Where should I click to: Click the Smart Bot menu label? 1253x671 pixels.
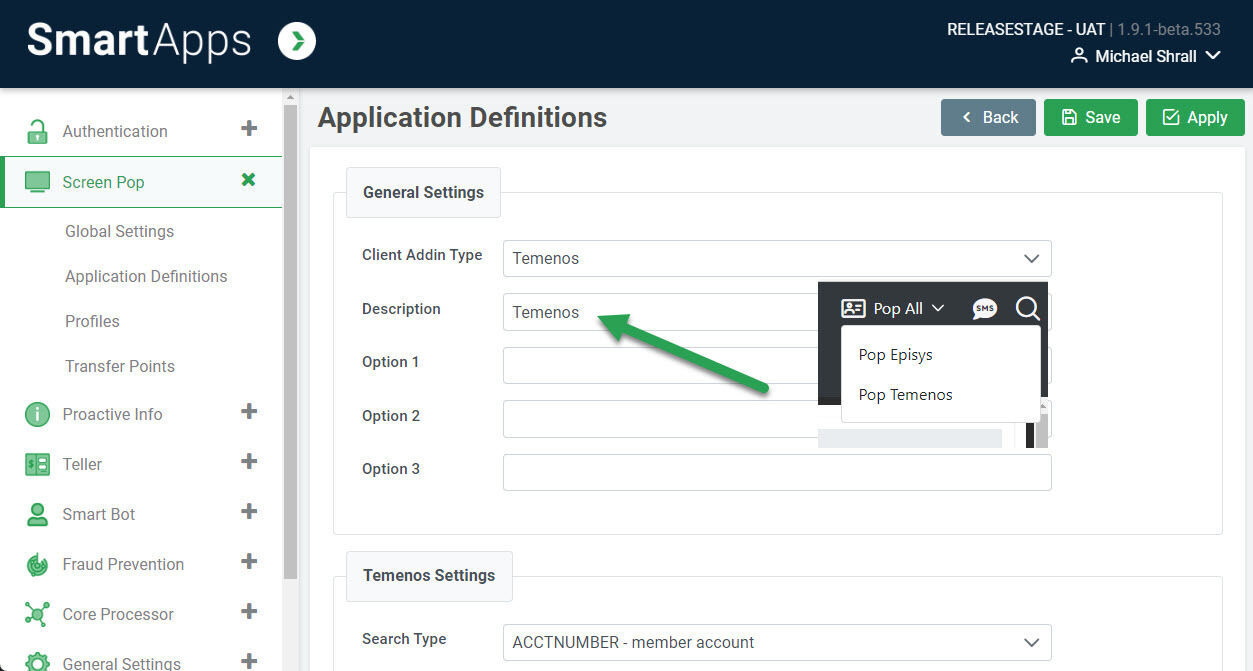coord(99,514)
